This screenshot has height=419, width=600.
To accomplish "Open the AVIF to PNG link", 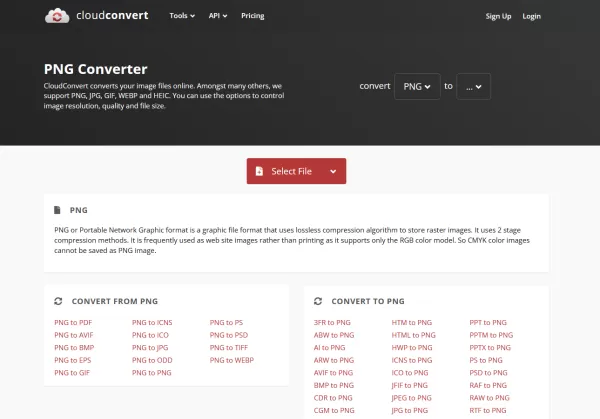I will 333,373.
